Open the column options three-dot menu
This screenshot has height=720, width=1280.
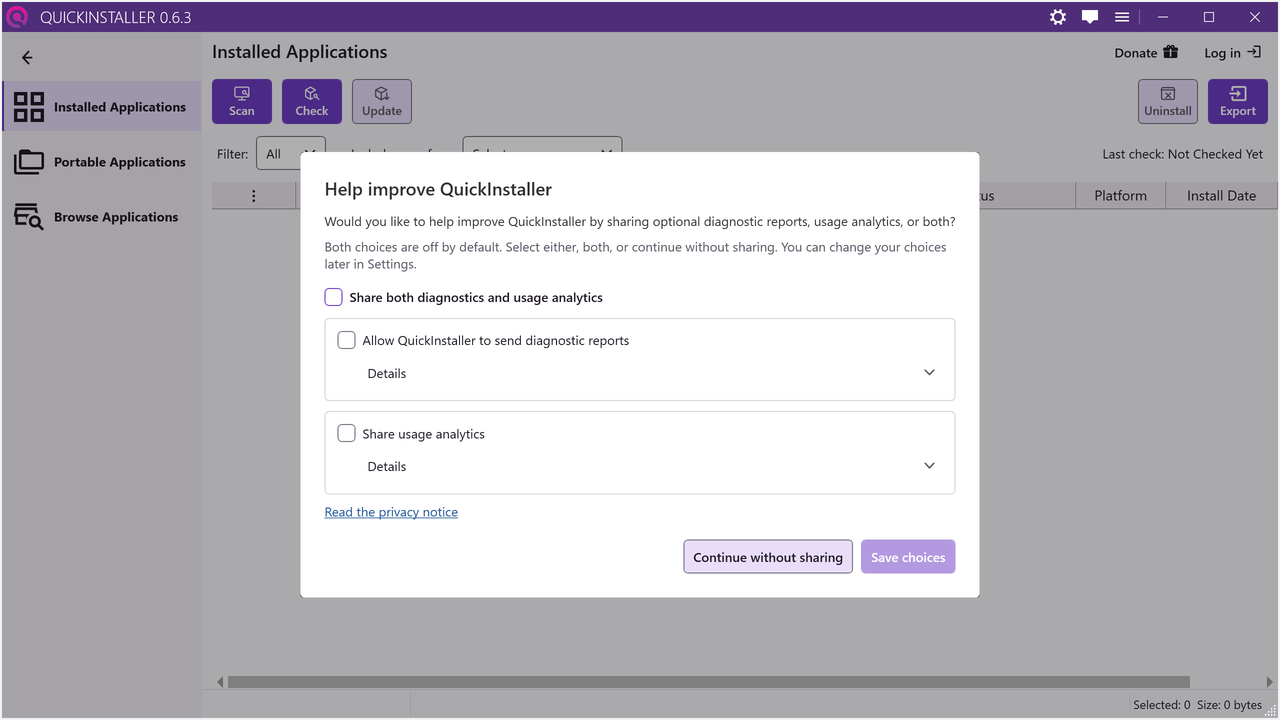[254, 196]
